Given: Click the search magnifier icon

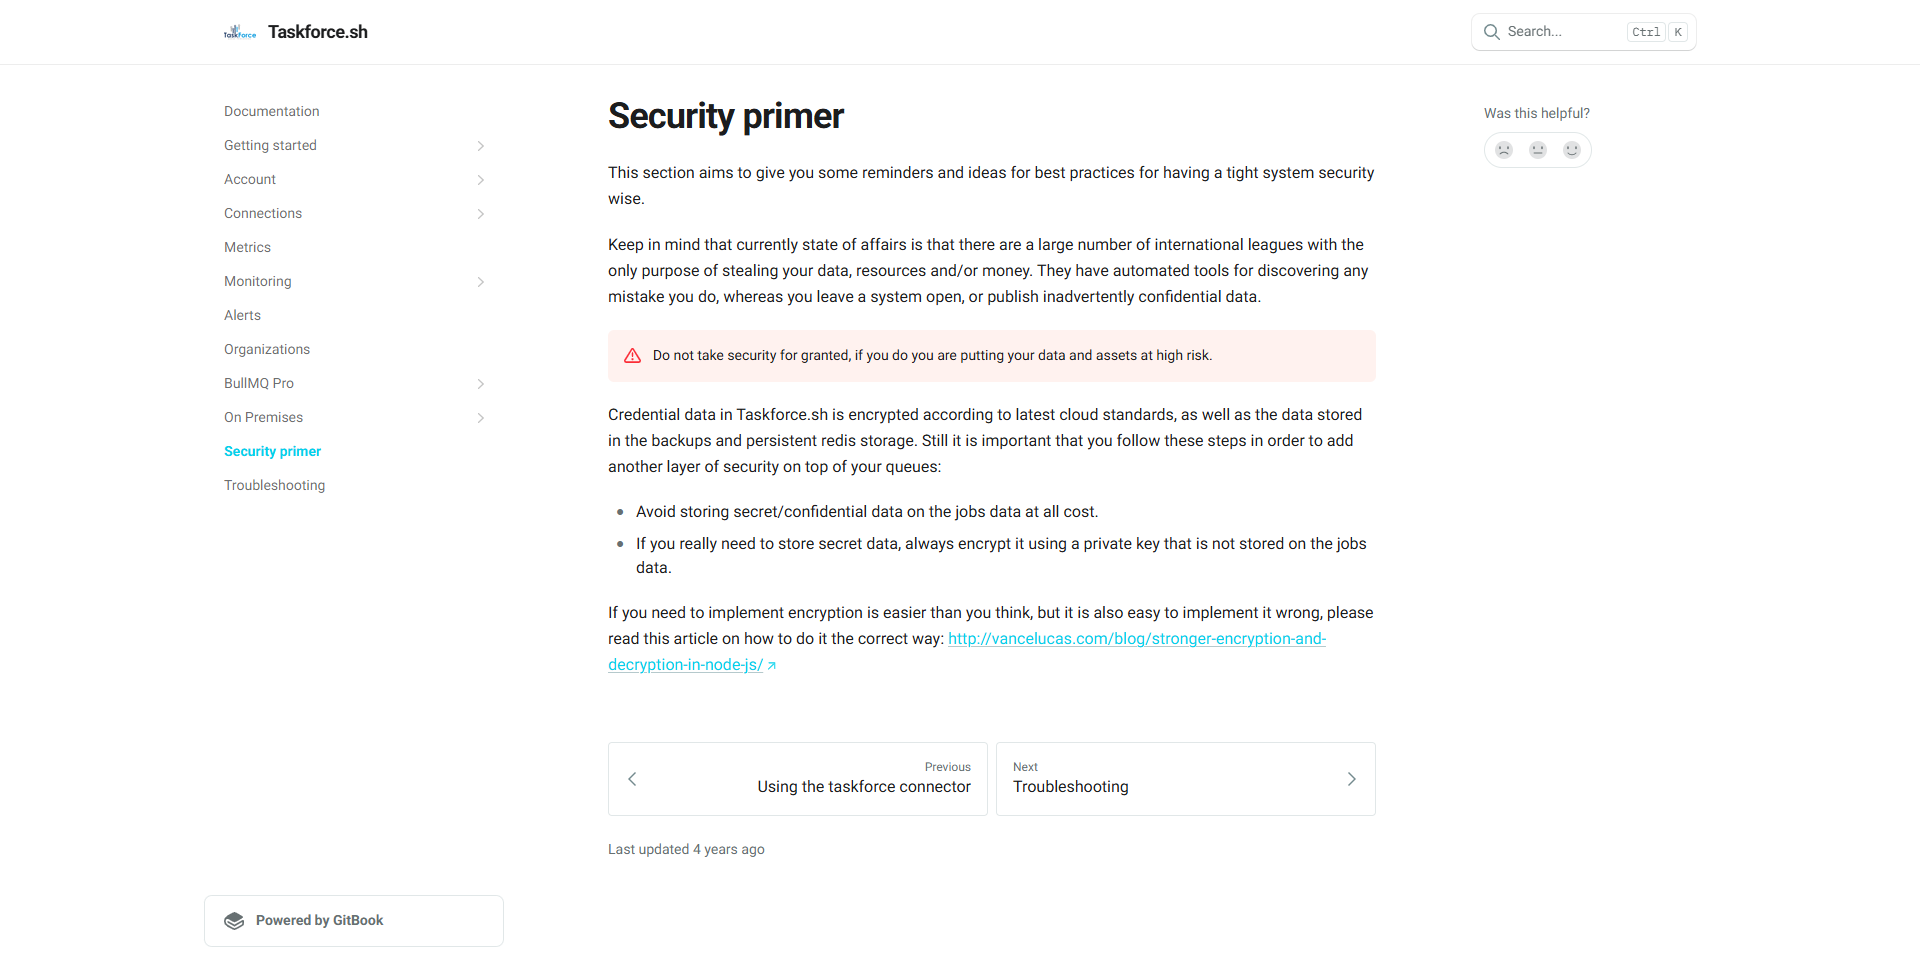Looking at the screenshot, I should point(1492,32).
